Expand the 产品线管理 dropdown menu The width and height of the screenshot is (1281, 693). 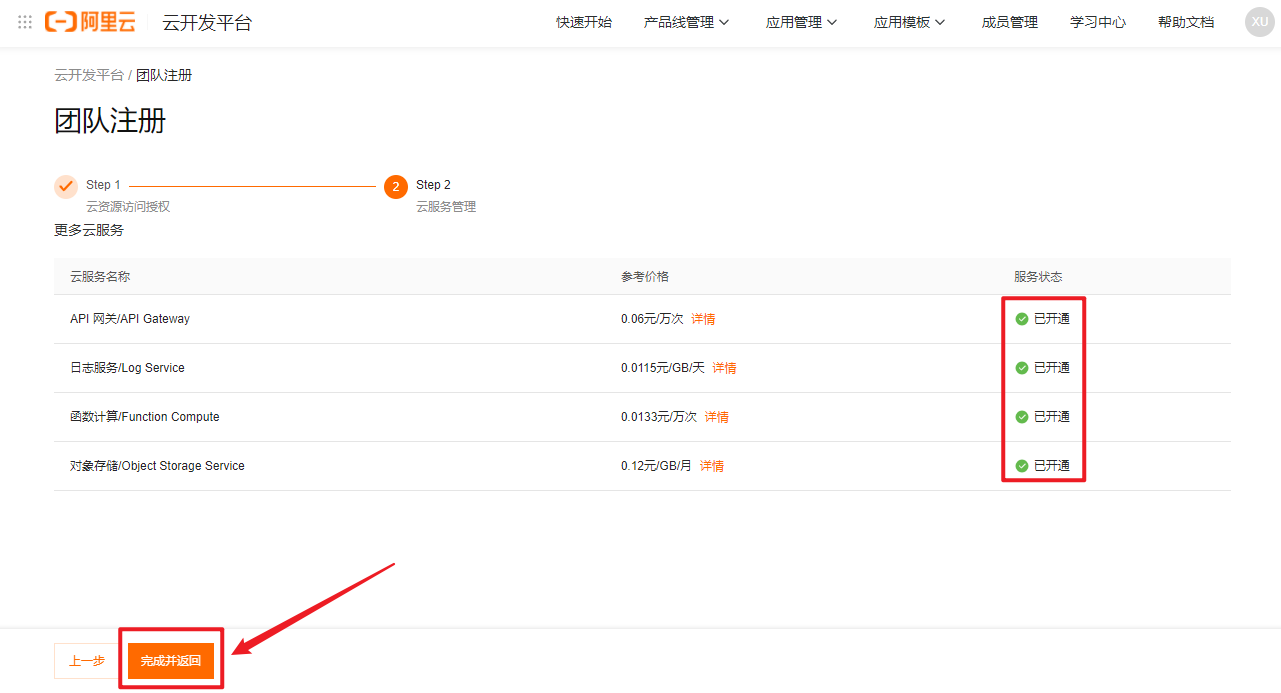(x=687, y=22)
